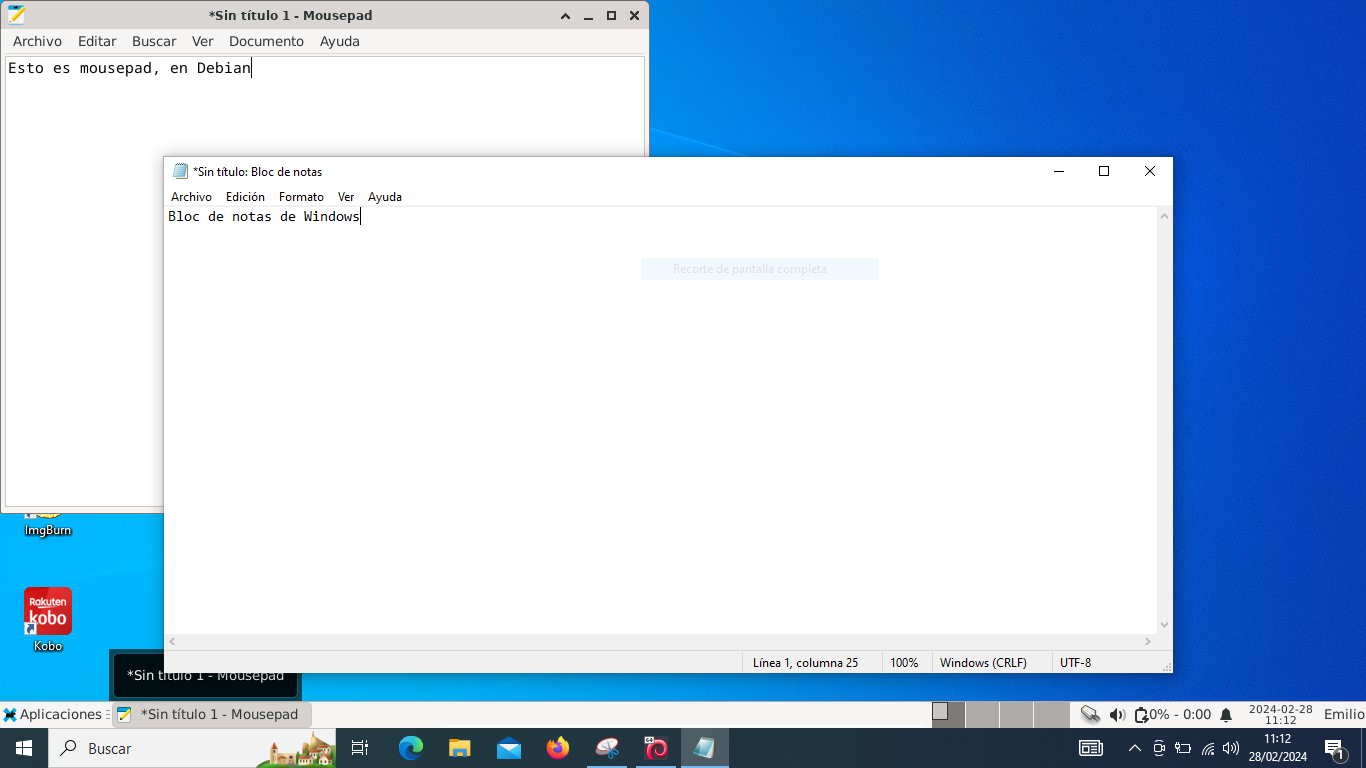Maximize the Bloc de notas window
Image resolution: width=1366 pixels, height=768 pixels.
coord(1104,171)
